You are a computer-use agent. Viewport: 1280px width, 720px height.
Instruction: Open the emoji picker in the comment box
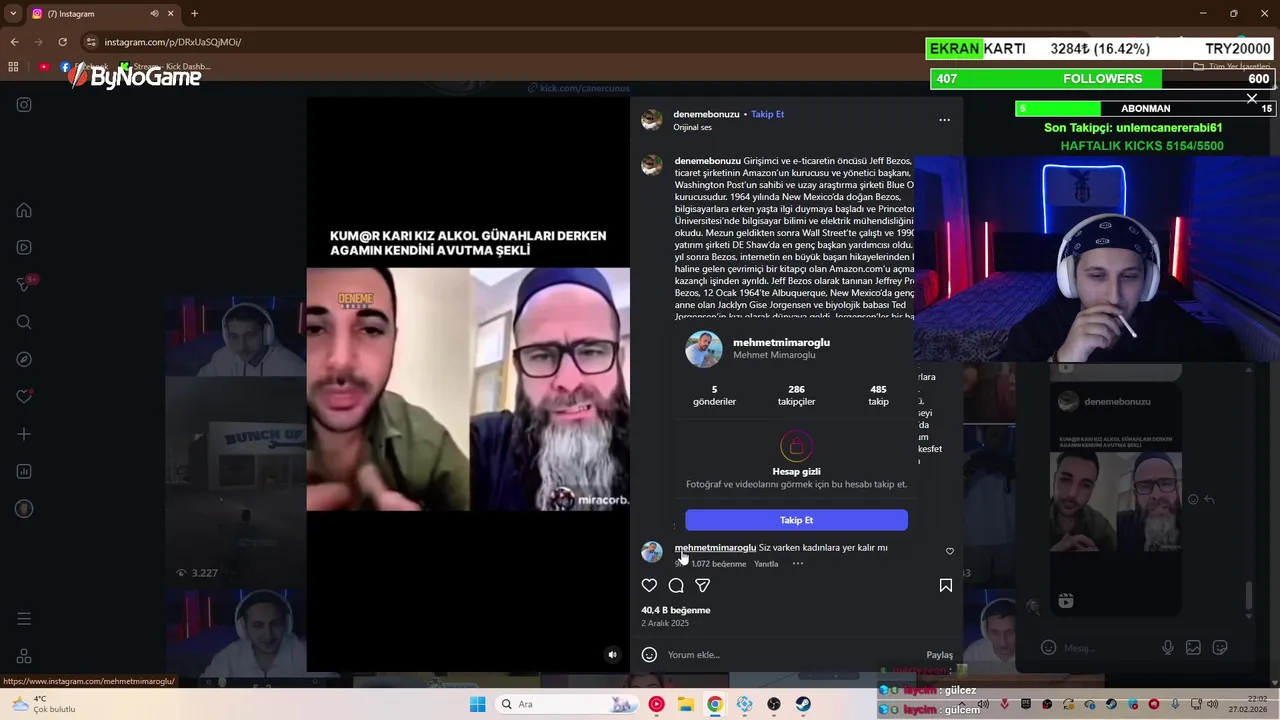point(649,655)
